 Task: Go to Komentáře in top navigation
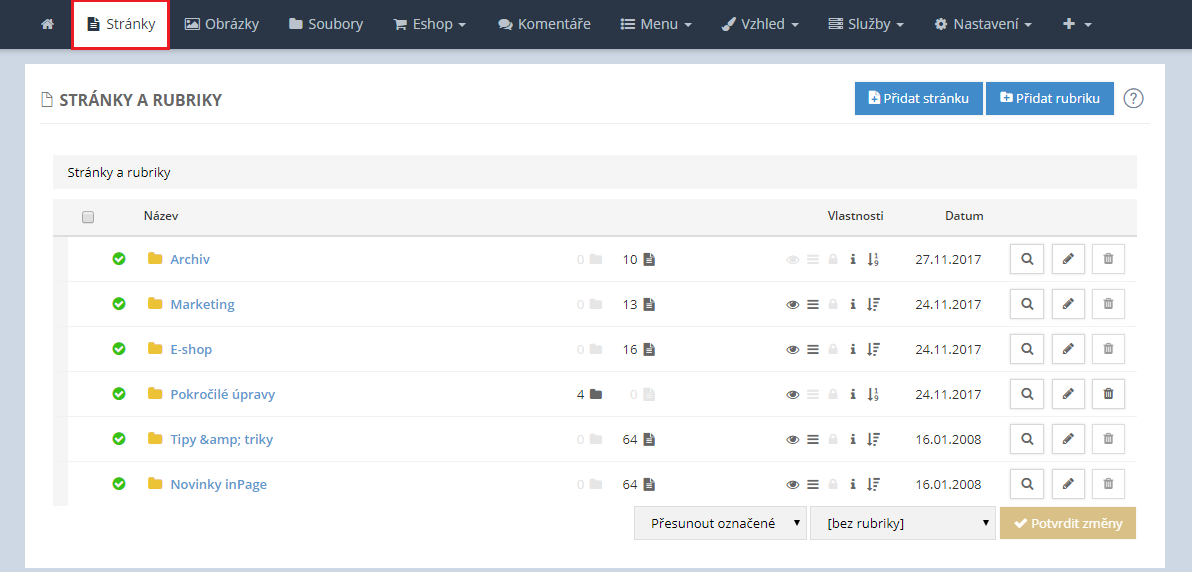tap(544, 24)
